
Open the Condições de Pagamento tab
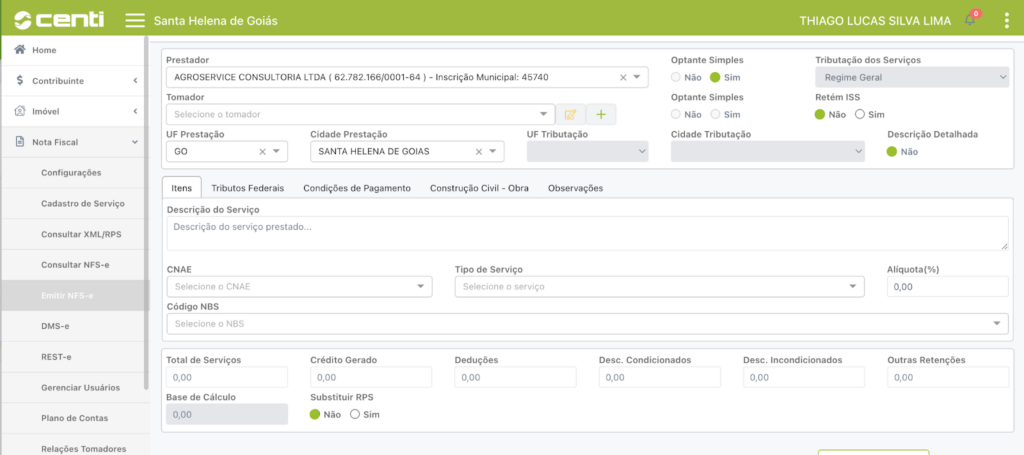356,188
